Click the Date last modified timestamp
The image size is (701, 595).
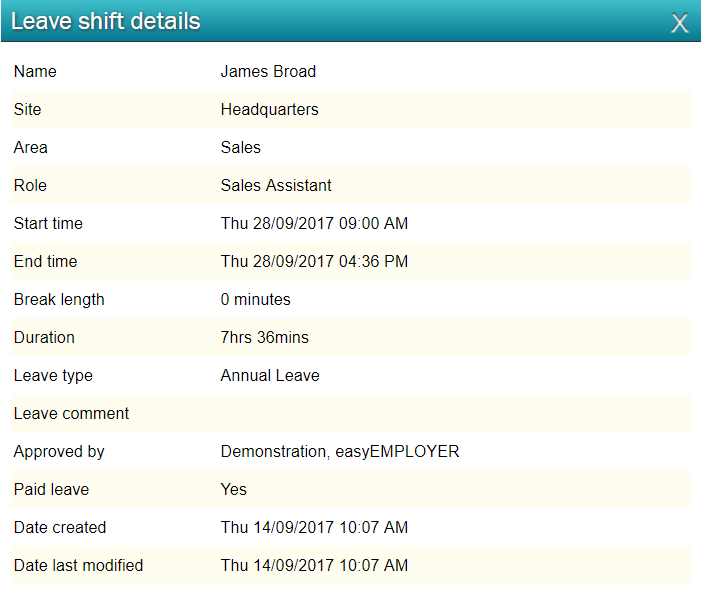pos(314,565)
